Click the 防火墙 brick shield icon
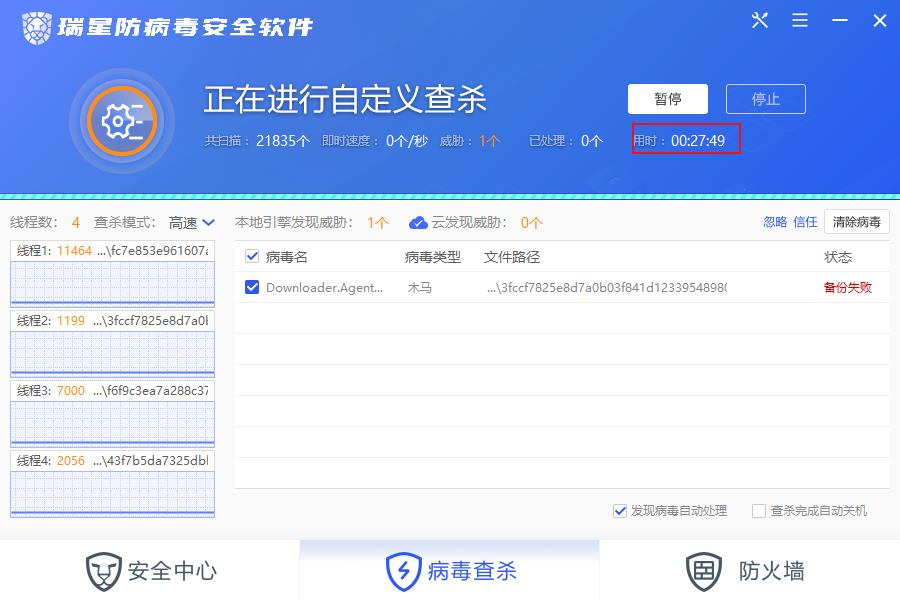The height and width of the screenshot is (600, 900). coord(704,571)
